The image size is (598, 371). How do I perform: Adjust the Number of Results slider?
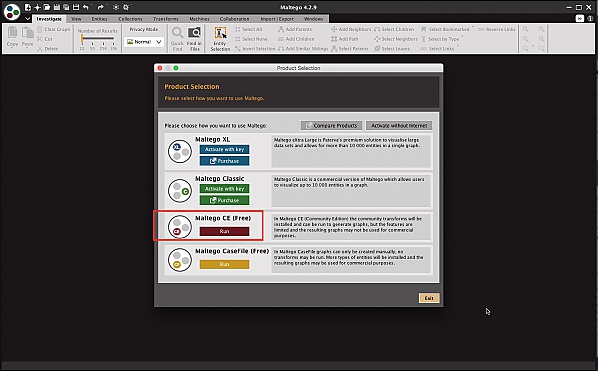coord(98,39)
